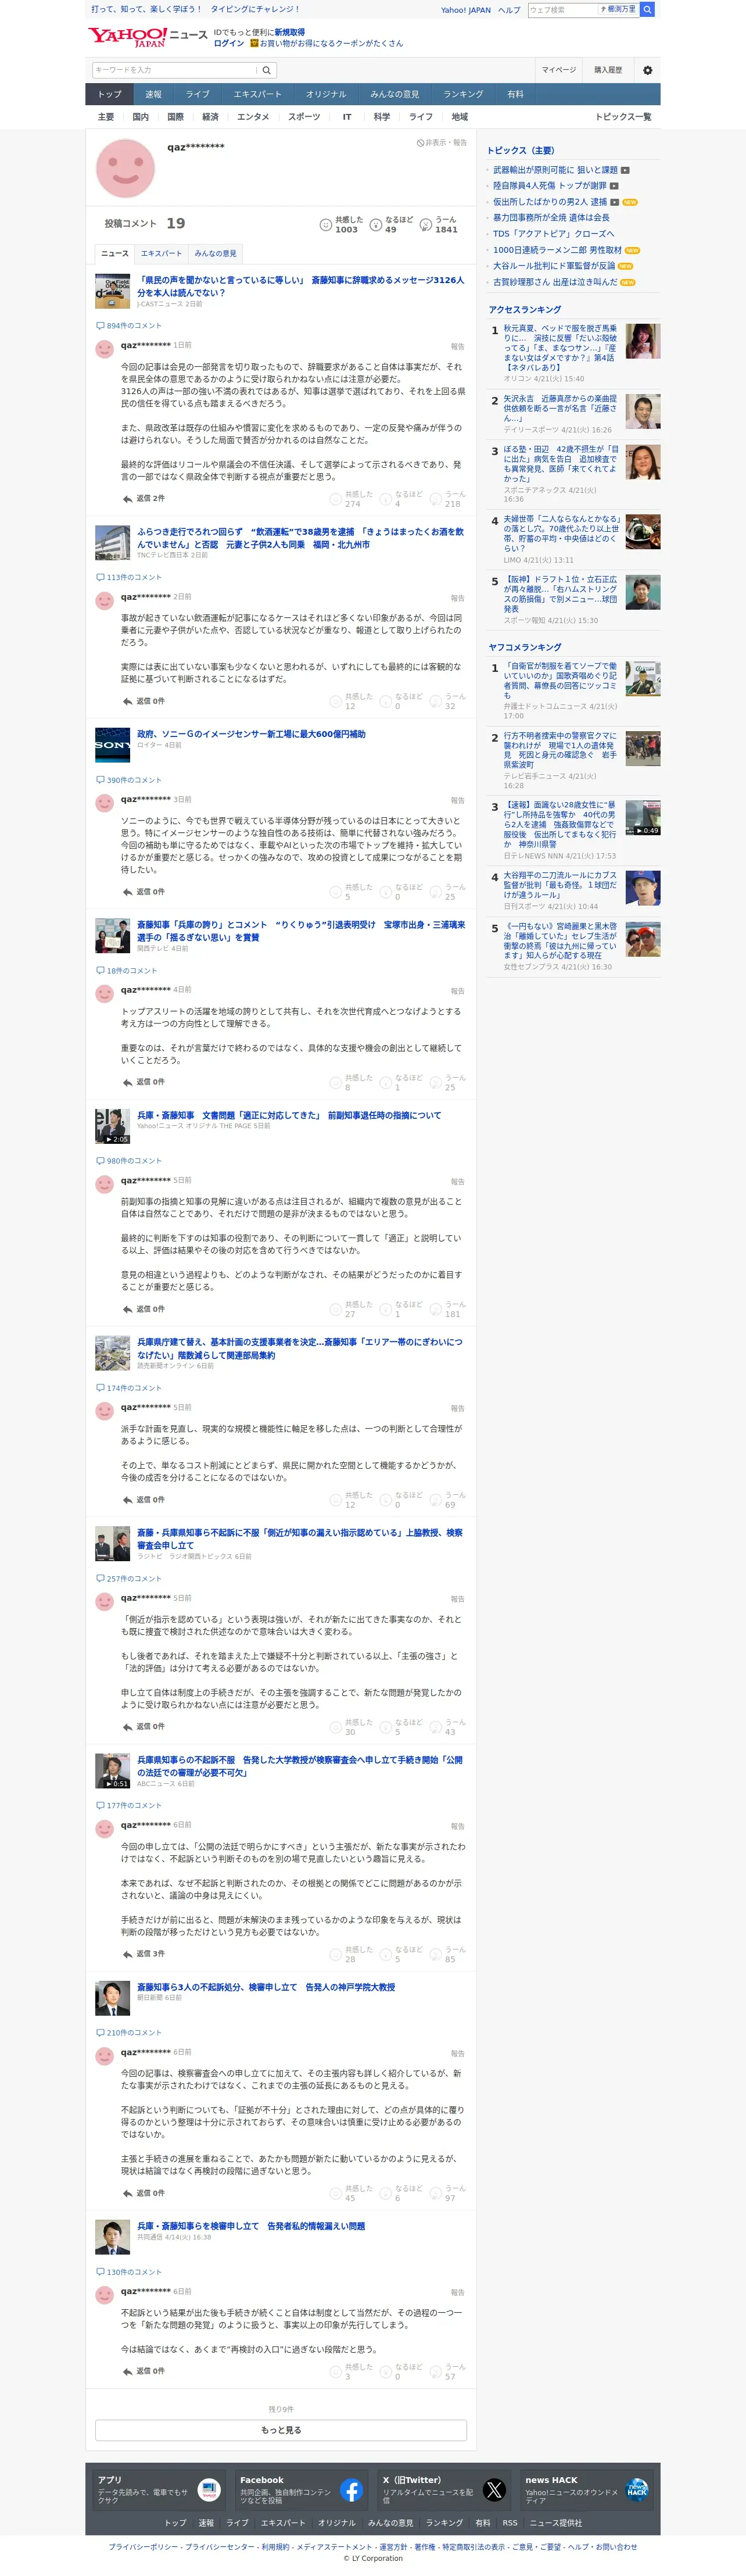Viewport: 746px width, 2576px height.
Task: Open the 武器輸出が原則可能に 狙いと課題 topic
Action: pos(555,170)
